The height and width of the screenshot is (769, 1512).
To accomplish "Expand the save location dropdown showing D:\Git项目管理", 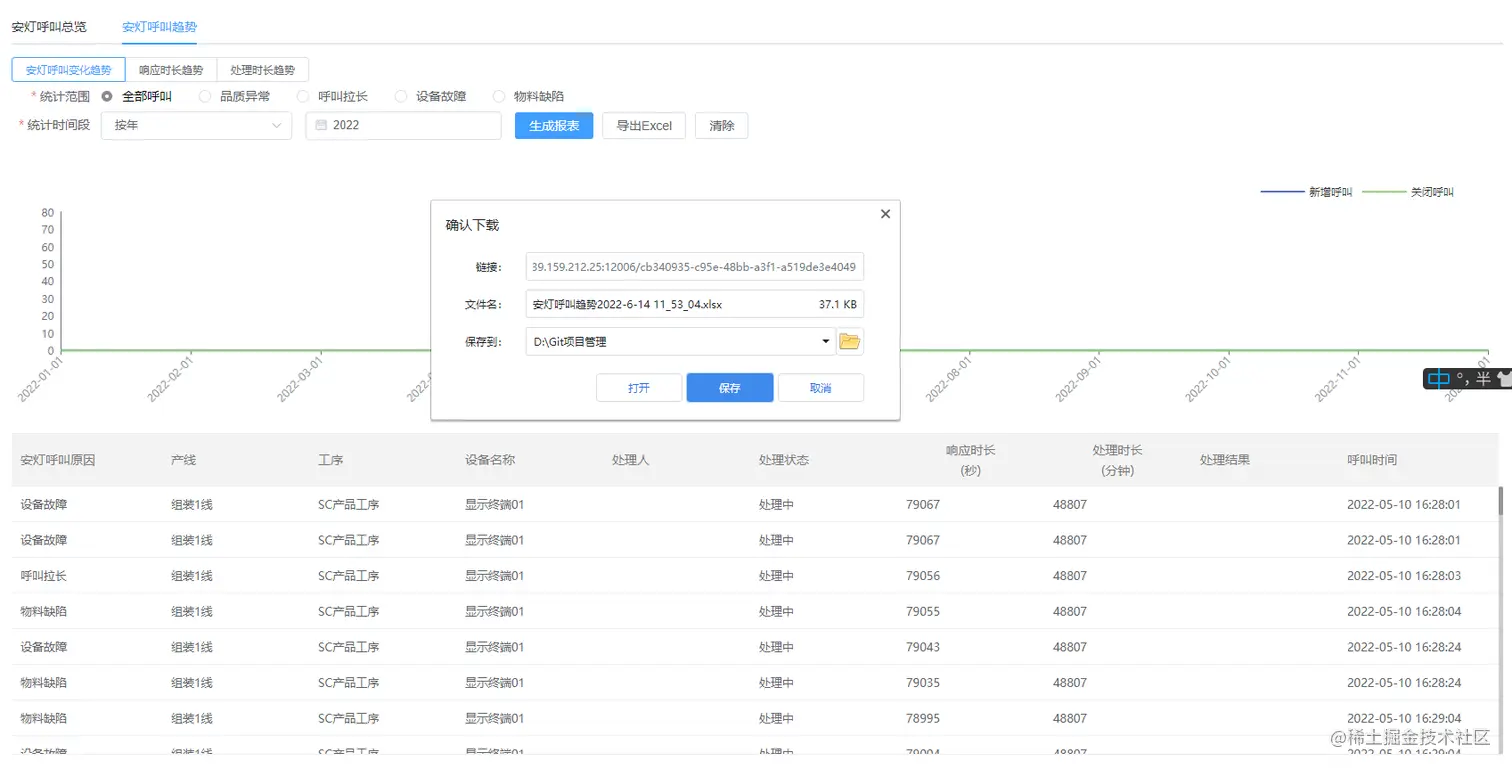I will pos(825,341).
